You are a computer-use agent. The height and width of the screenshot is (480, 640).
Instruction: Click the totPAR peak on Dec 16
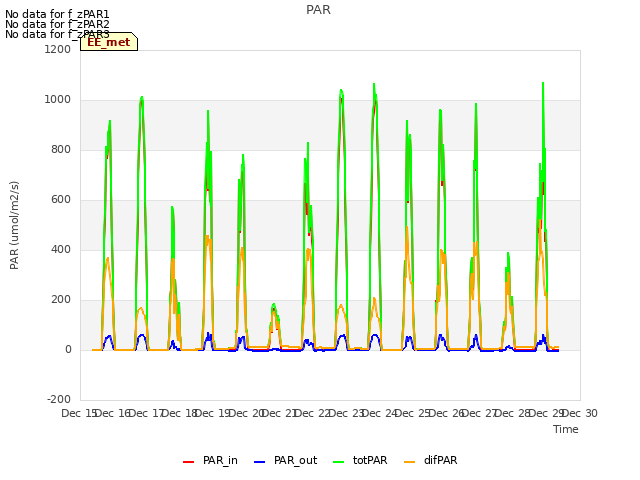[142, 97]
